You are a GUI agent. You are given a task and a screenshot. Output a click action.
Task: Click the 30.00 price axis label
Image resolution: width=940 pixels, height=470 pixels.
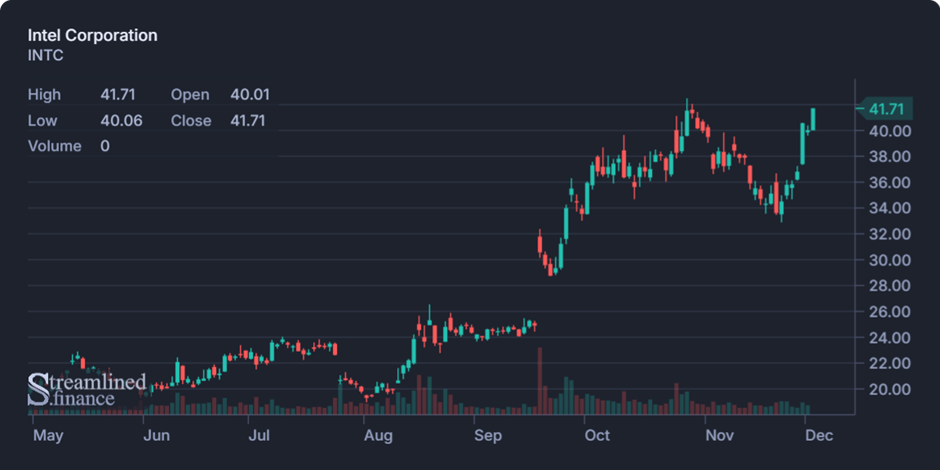[x=890, y=260]
